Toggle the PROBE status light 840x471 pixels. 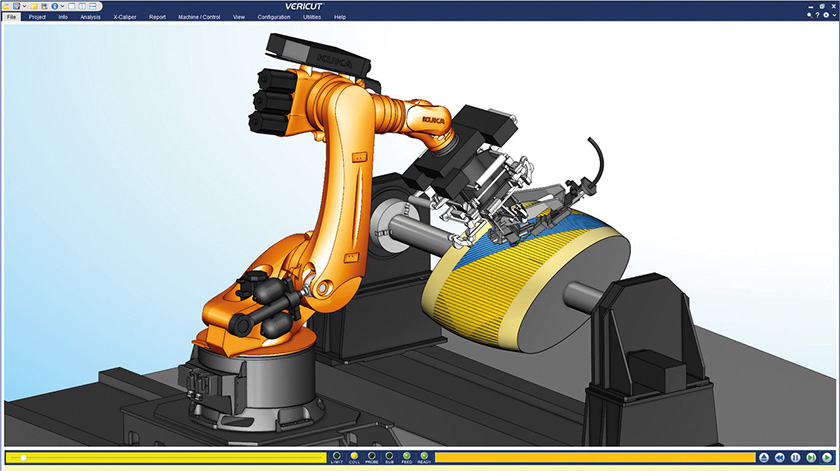(x=371, y=456)
